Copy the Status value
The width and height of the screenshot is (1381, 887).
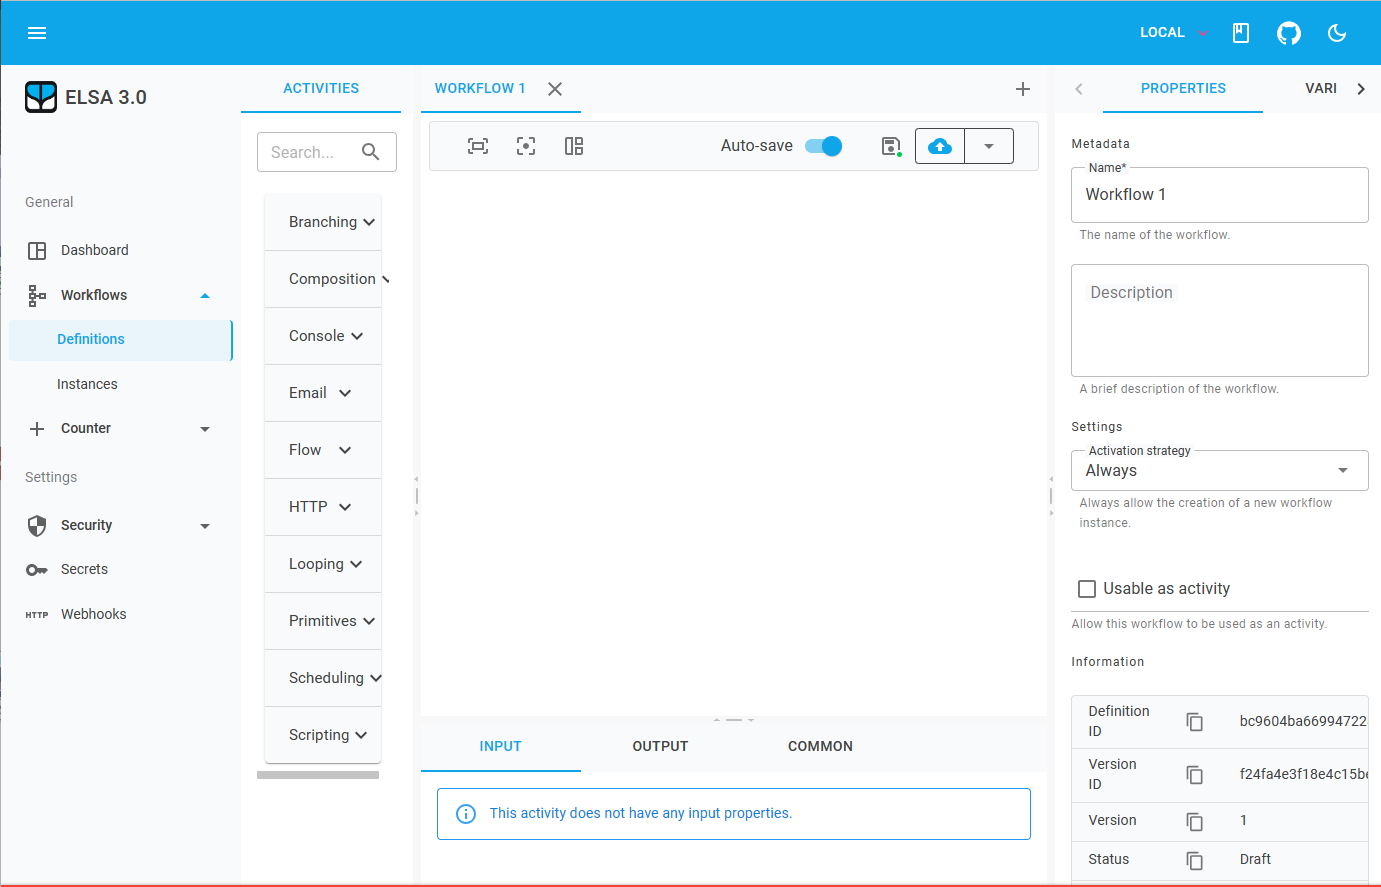click(1195, 860)
